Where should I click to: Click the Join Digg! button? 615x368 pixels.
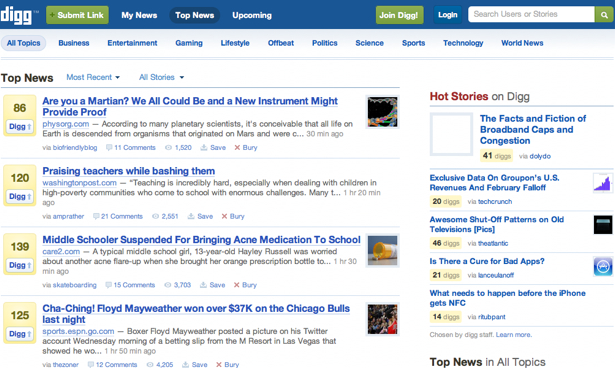click(x=399, y=15)
